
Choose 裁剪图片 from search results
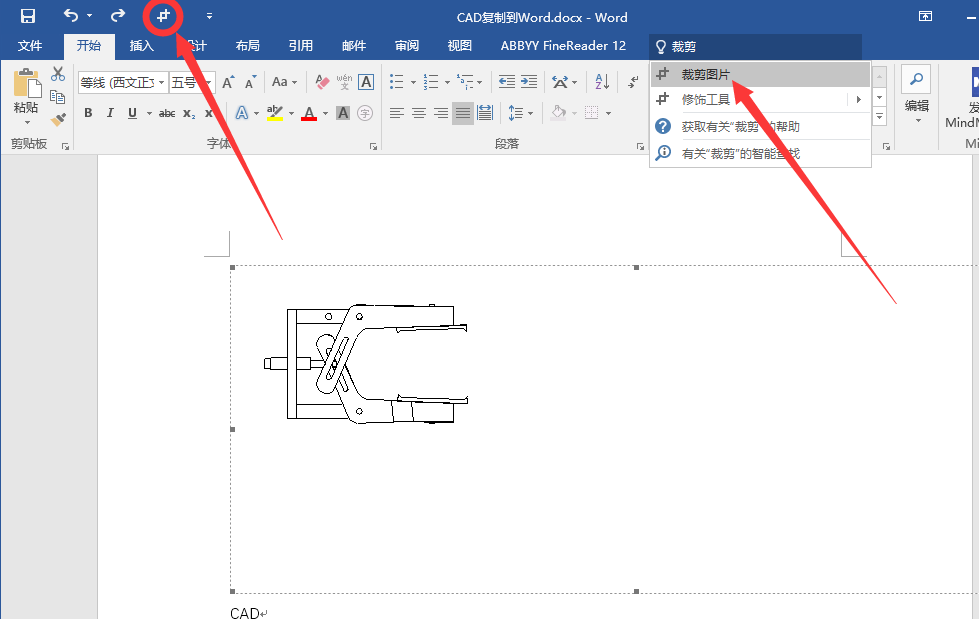(x=760, y=75)
